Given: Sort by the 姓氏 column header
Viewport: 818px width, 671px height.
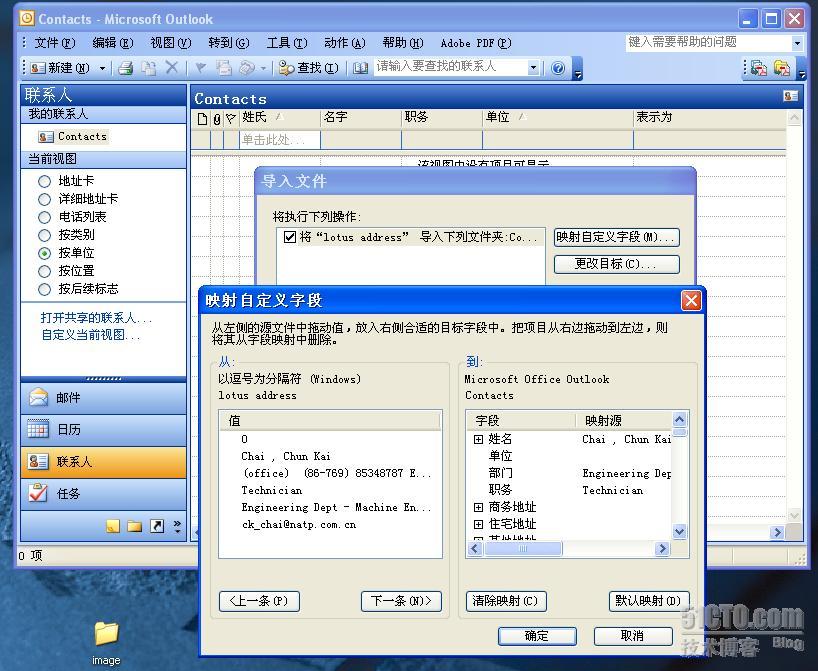Looking at the screenshot, I should click(x=280, y=117).
